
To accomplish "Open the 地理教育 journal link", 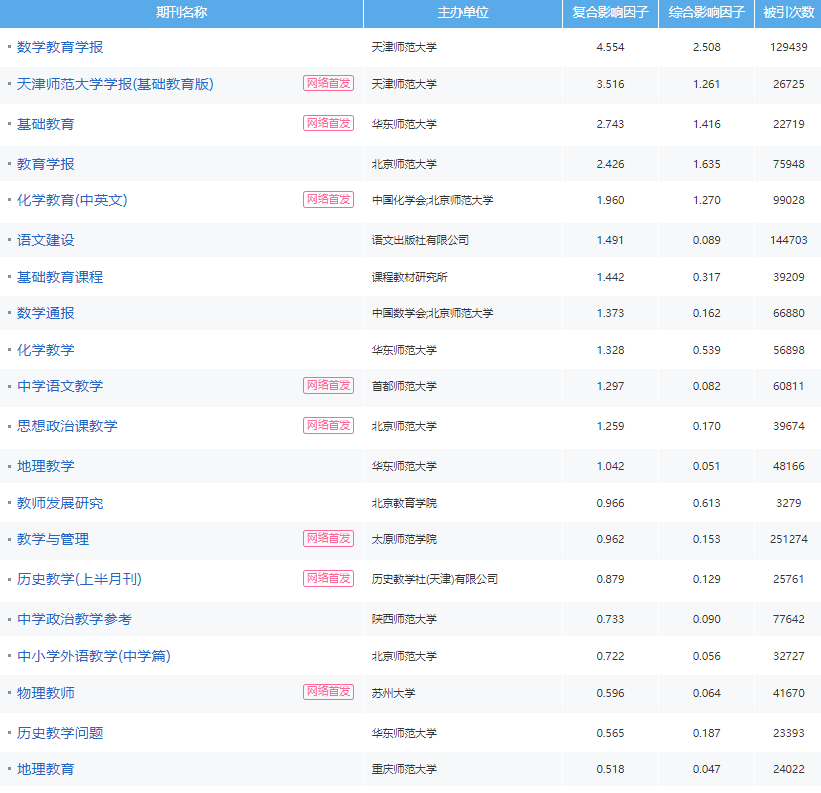I will point(46,769).
